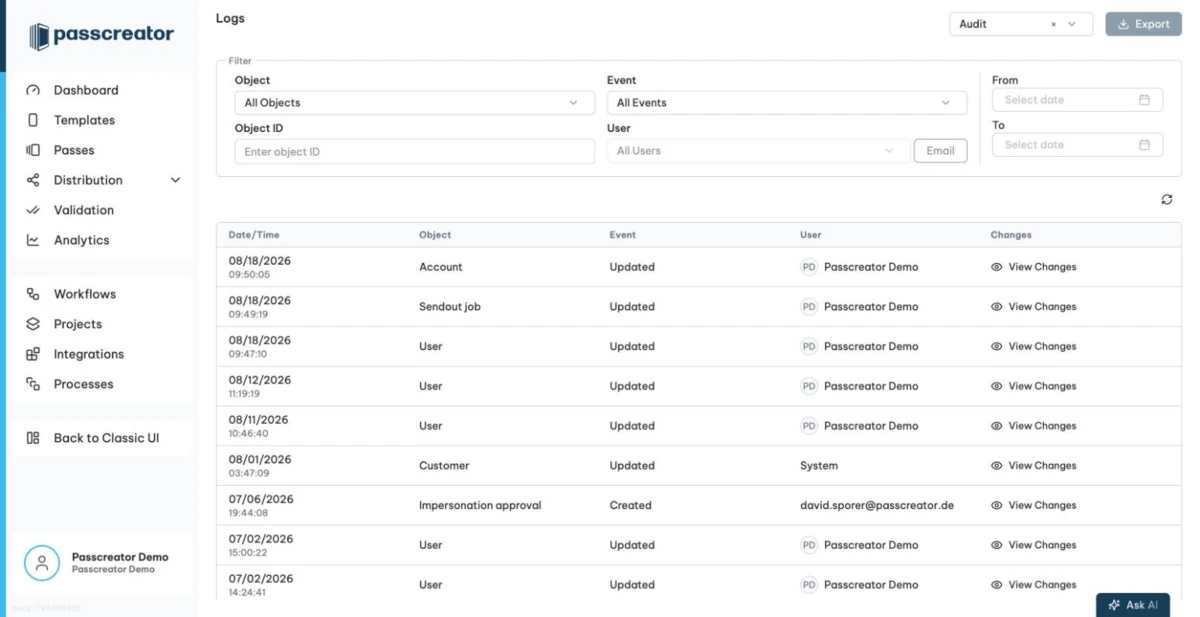Image resolution: width=1200 pixels, height=617 pixels.
Task: View changes for the 14:24:41 row
Action: coord(1033,585)
